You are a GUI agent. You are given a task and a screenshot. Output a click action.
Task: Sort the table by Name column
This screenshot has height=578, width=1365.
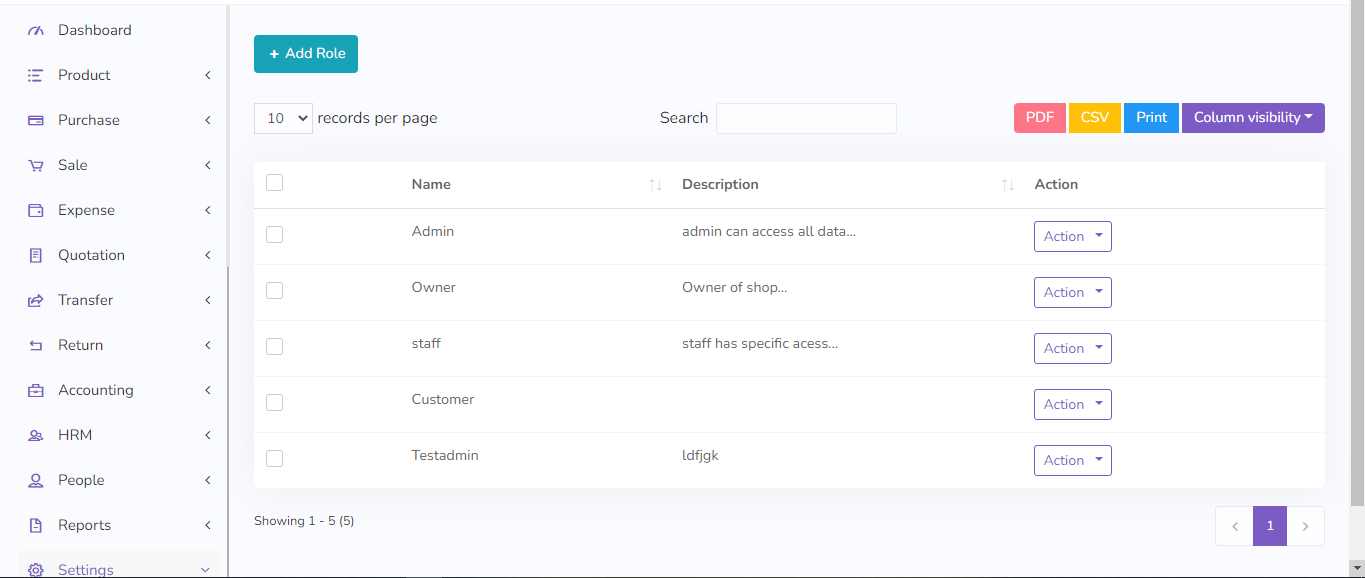pos(656,184)
